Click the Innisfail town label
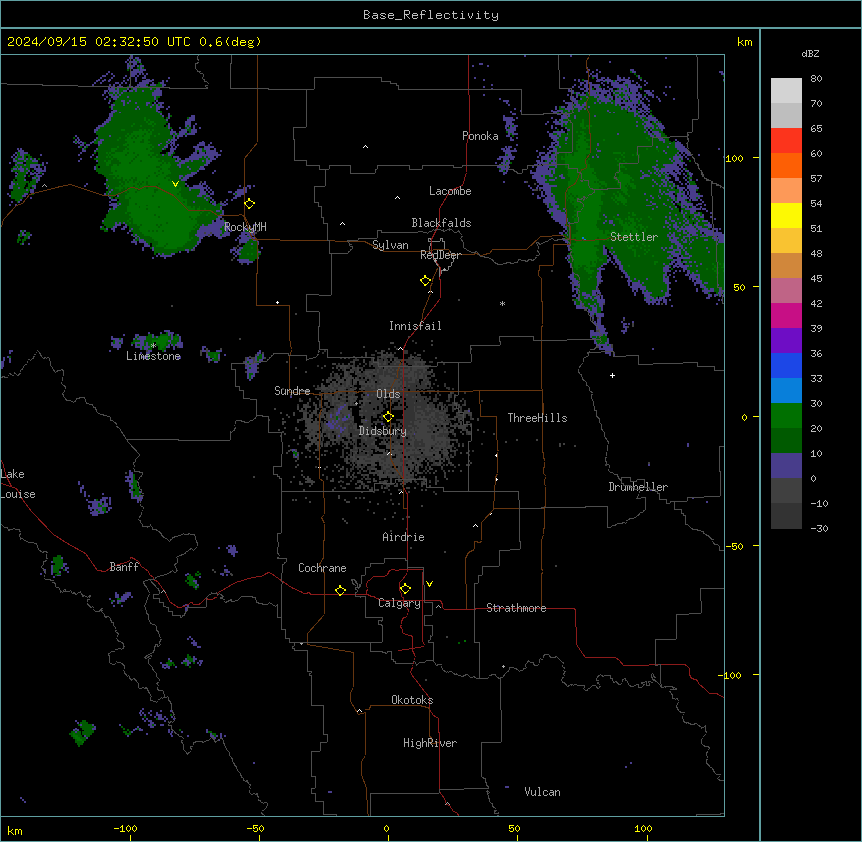862x842 pixels. coord(415,326)
